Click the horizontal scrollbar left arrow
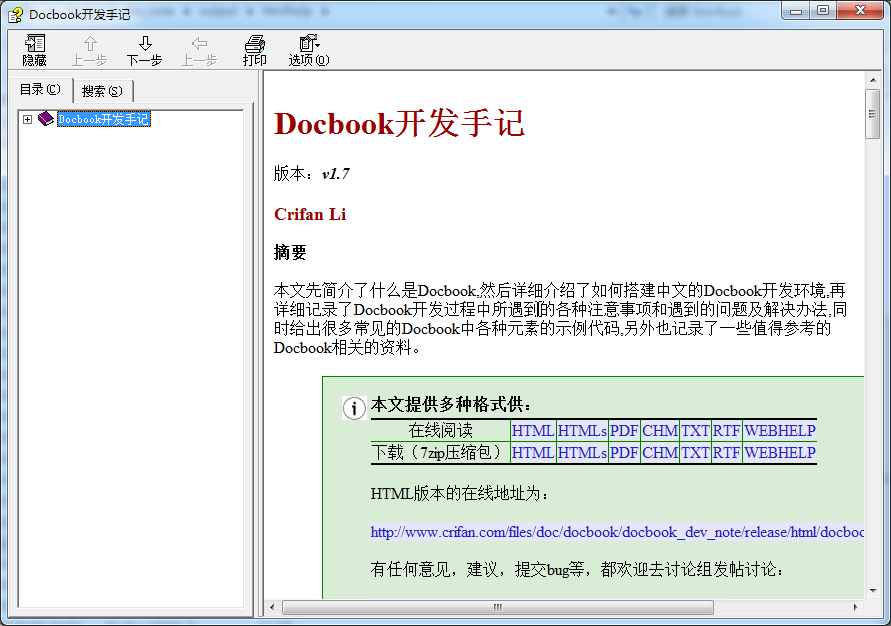 [x=272, y=607]
